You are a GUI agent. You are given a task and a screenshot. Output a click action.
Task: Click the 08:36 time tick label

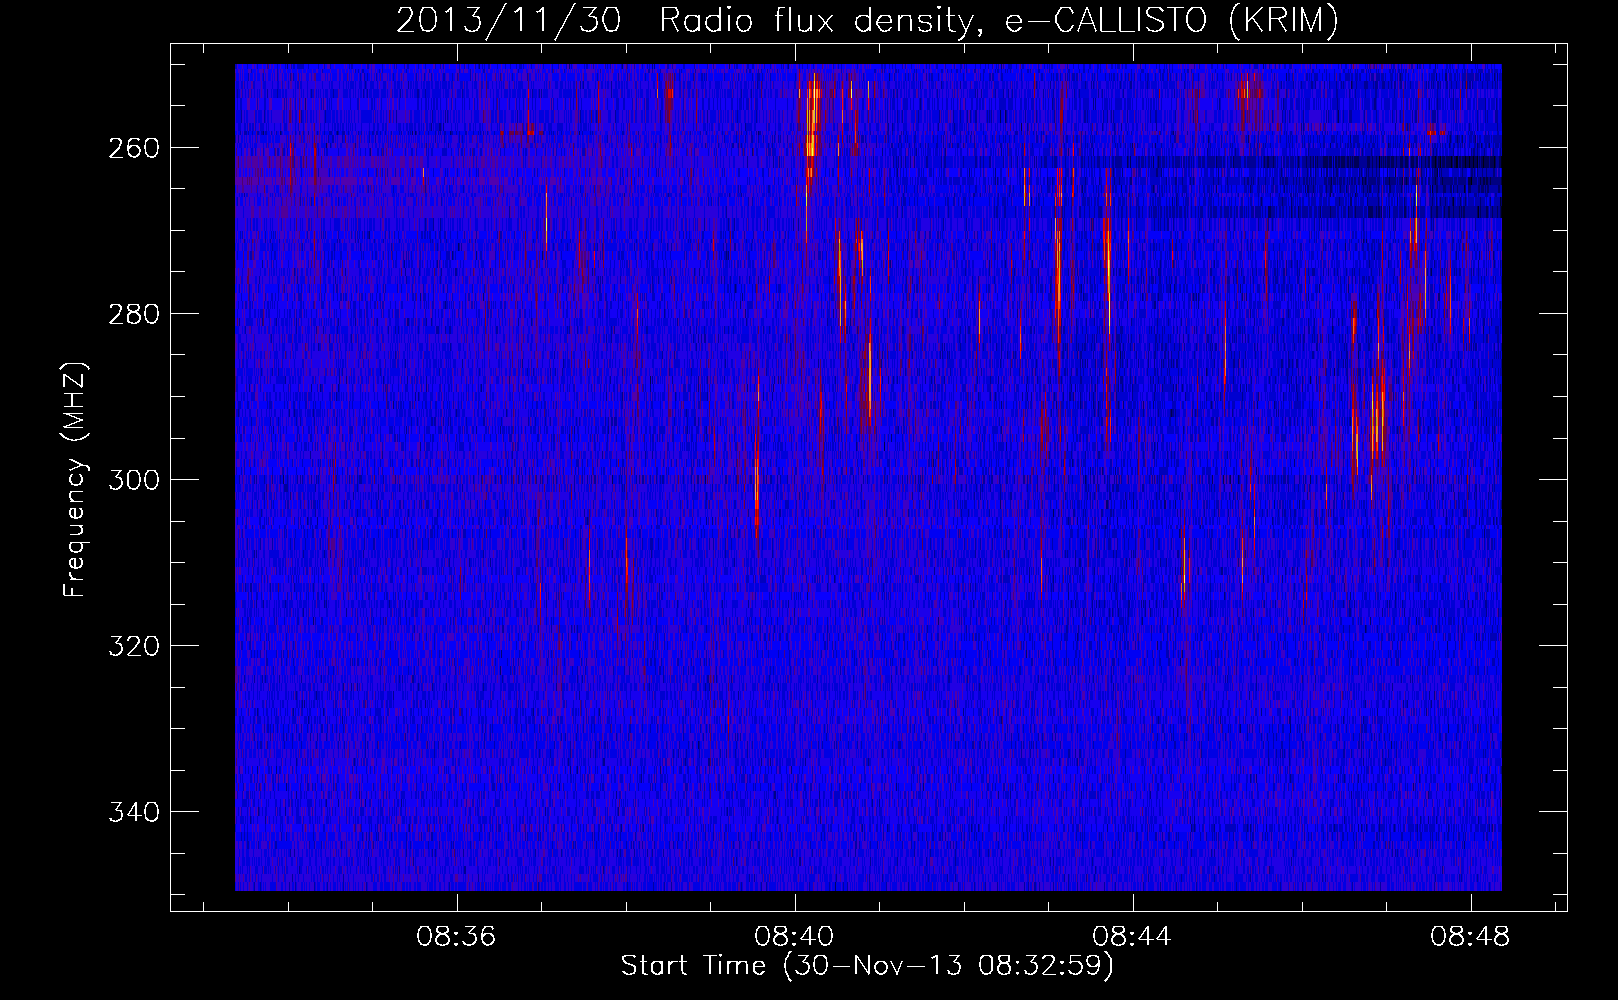coord(456,937)
